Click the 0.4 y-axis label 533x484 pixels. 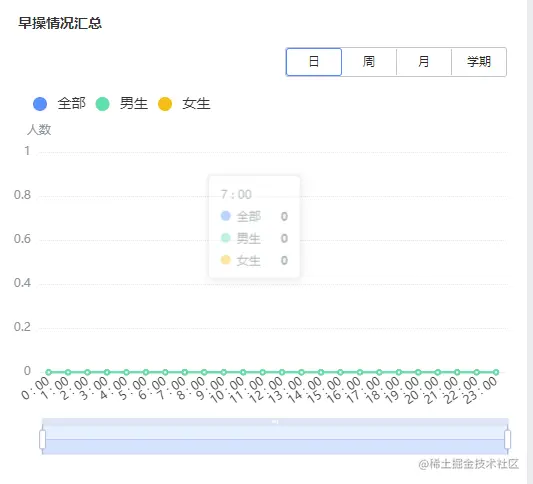(22, 283)
